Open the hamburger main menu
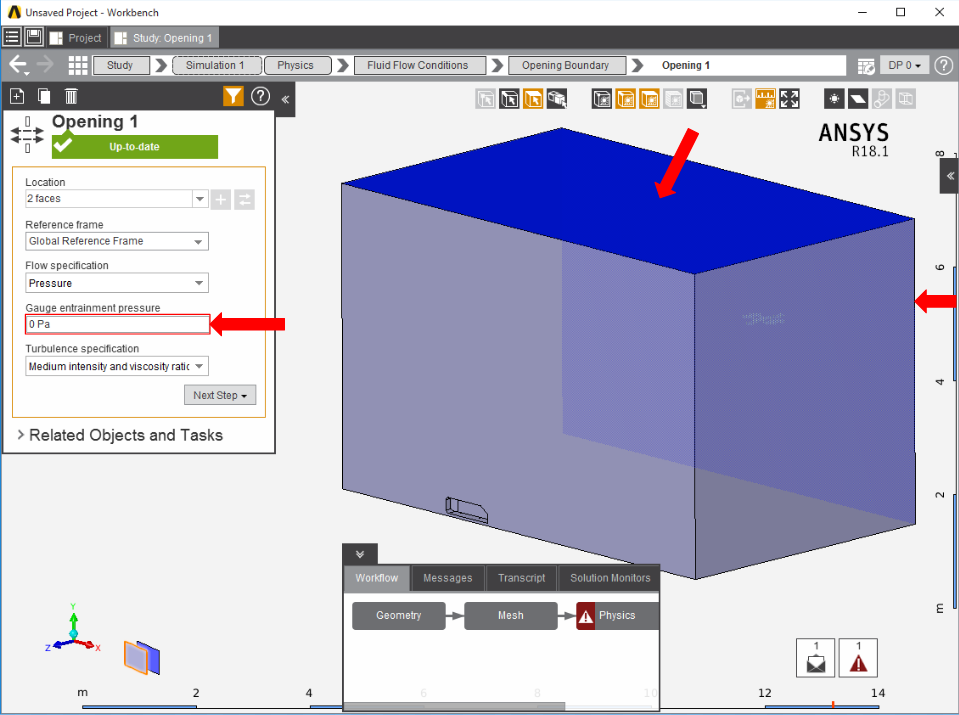Image resolution: width=959 pixels, height=715 pixels. point(12,37)
